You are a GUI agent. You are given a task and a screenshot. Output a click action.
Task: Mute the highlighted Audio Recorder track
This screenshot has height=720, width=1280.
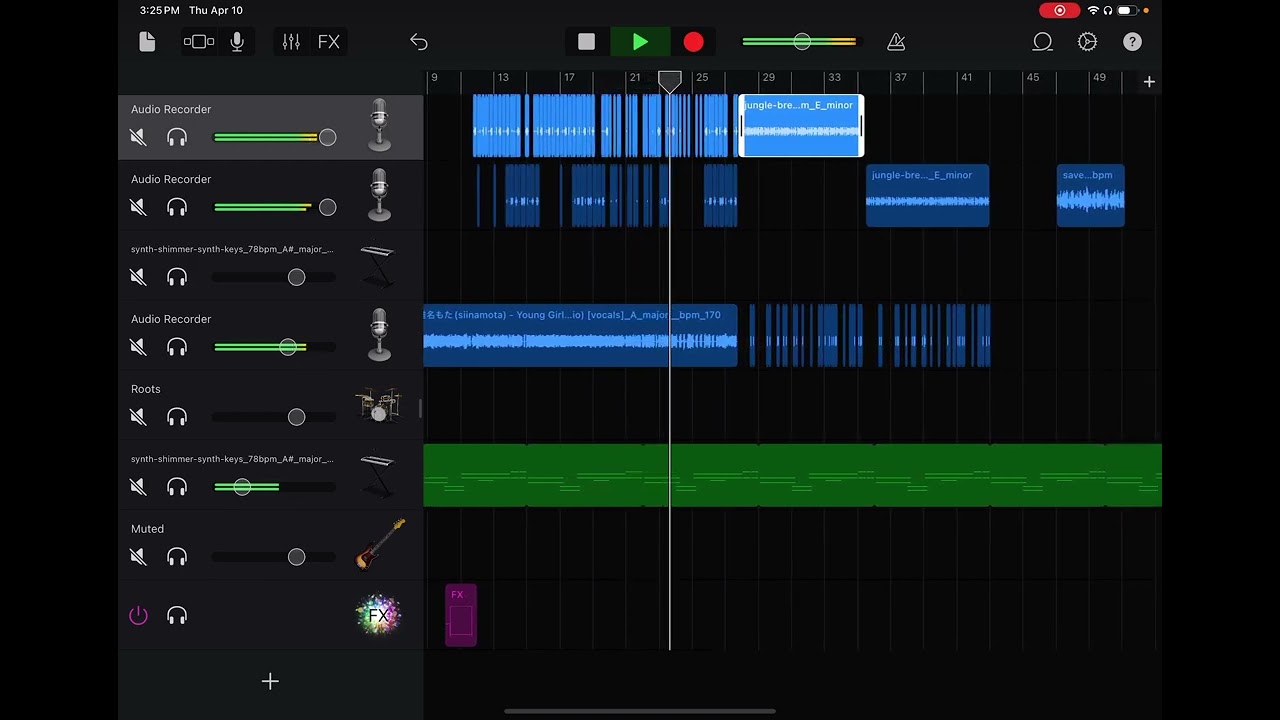coord(138,137)
